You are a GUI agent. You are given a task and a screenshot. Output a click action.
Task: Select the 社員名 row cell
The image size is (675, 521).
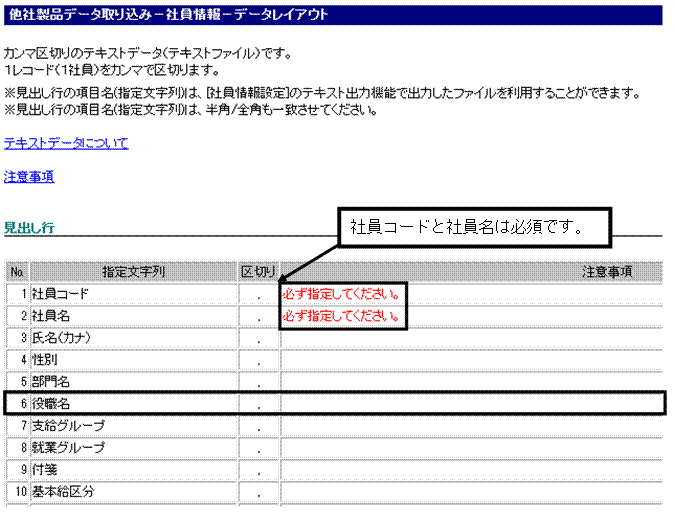(x=134, y=316)
